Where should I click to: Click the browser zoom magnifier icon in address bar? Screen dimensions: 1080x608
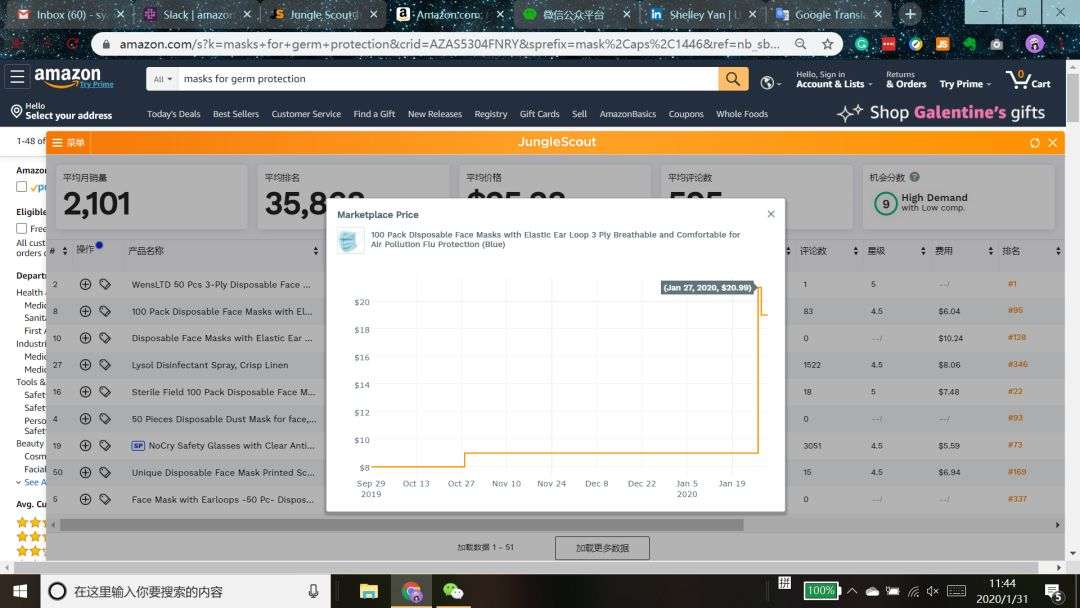click(800, 44)
